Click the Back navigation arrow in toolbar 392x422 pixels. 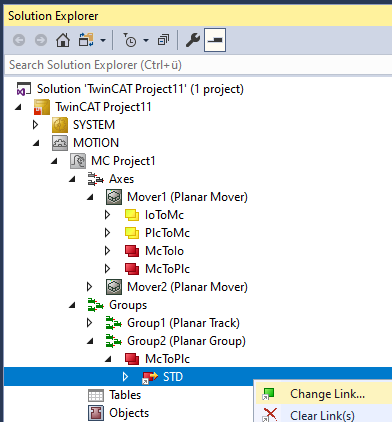pyautogui.click(x=19, y=40)
